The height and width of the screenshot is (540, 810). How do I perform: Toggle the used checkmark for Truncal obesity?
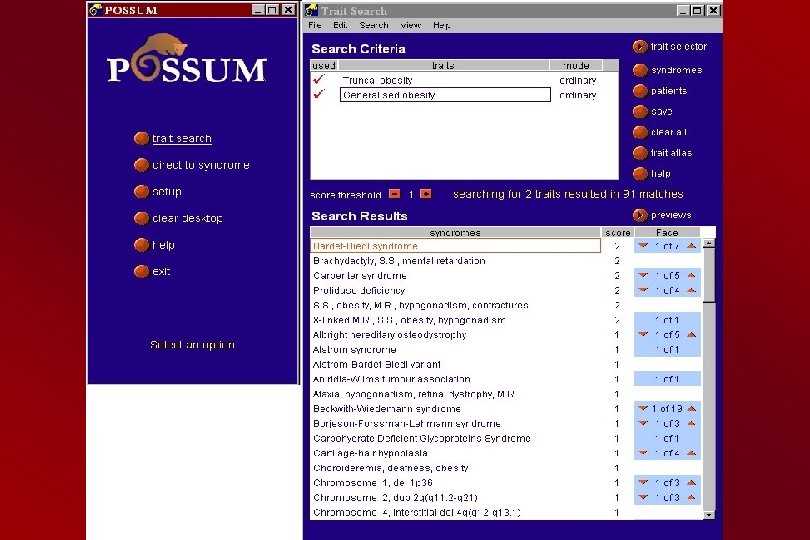point(319,80)
